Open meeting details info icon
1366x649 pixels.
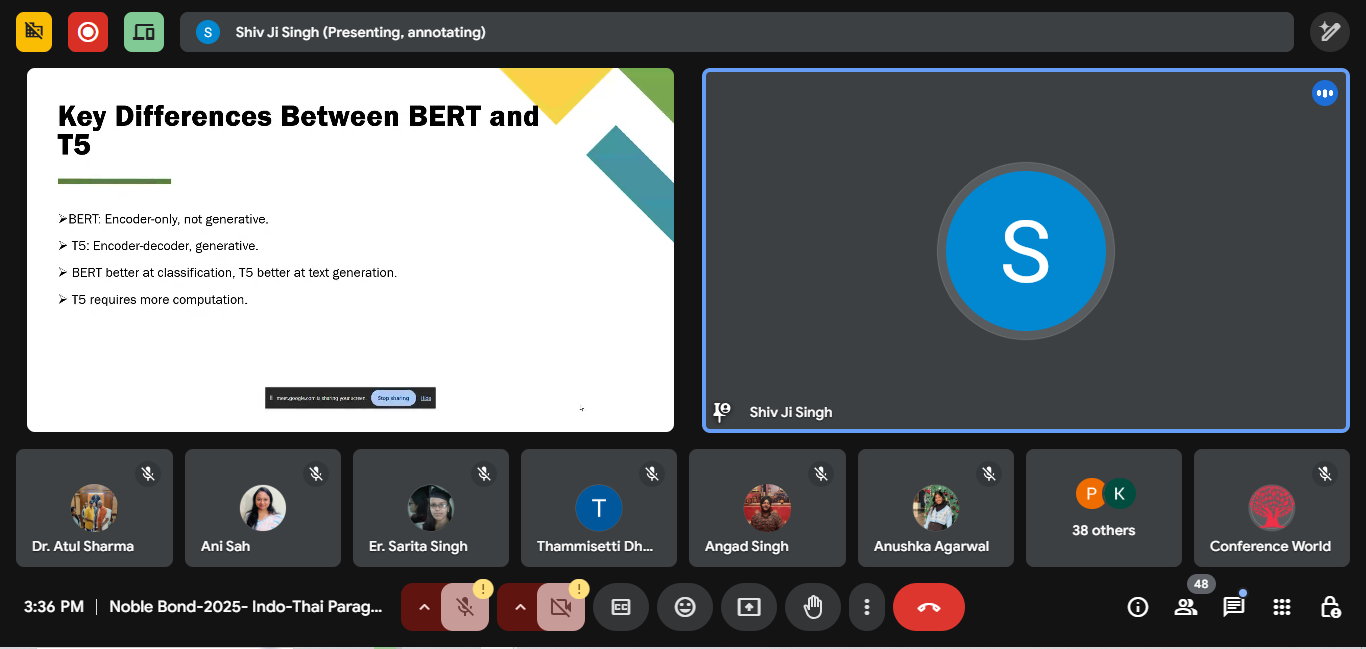[1138, 607]
